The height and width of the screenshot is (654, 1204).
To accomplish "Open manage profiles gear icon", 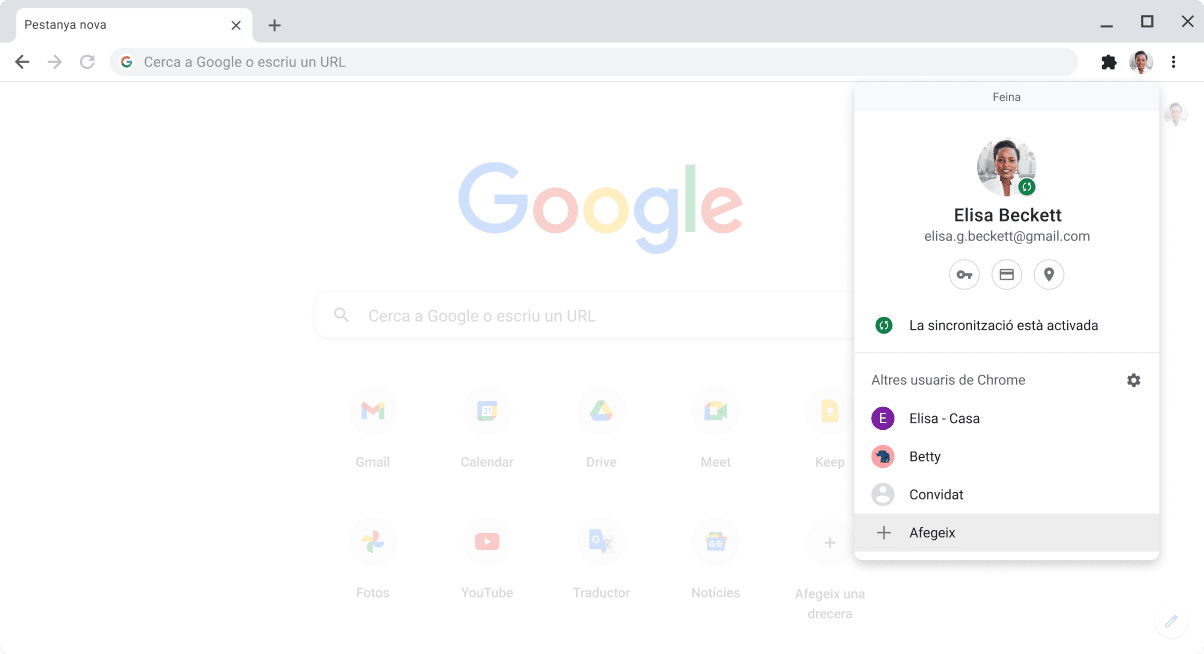I will click(x=1133, y=380).
